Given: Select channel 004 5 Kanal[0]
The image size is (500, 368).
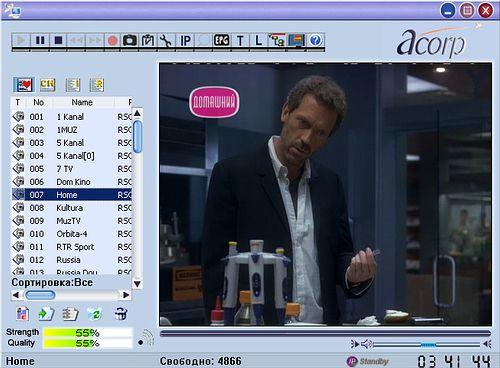Looking at the screenshot, I should point(72,156).
